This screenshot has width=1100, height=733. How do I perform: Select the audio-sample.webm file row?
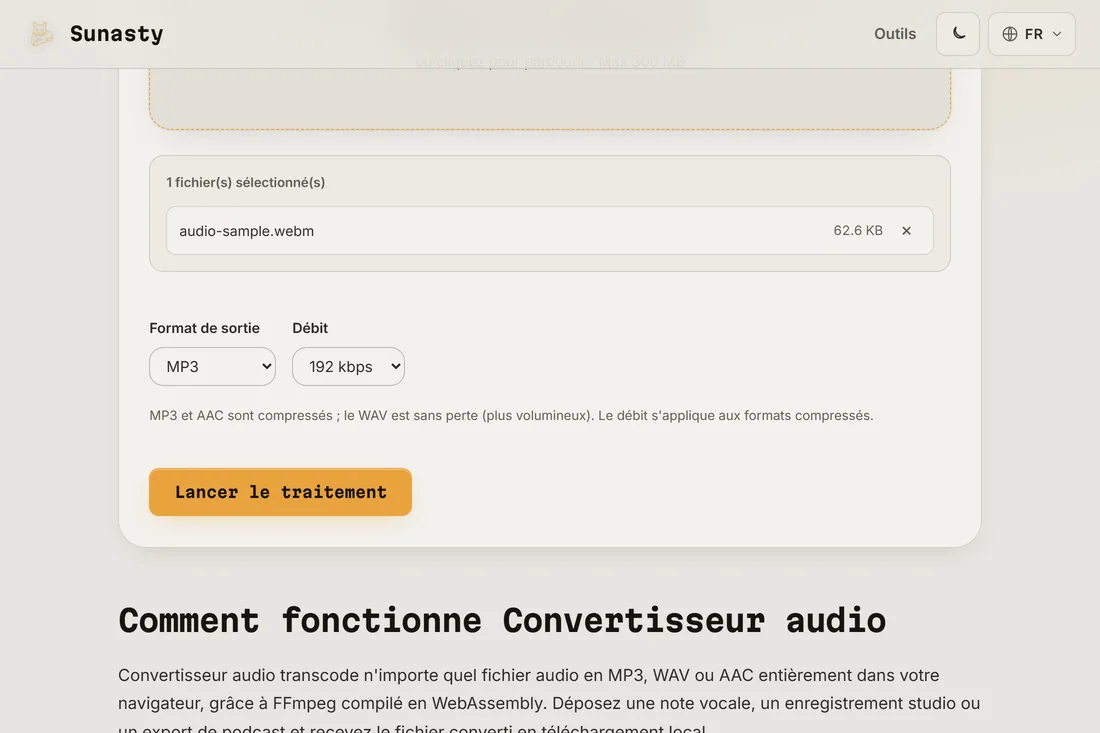549,231
